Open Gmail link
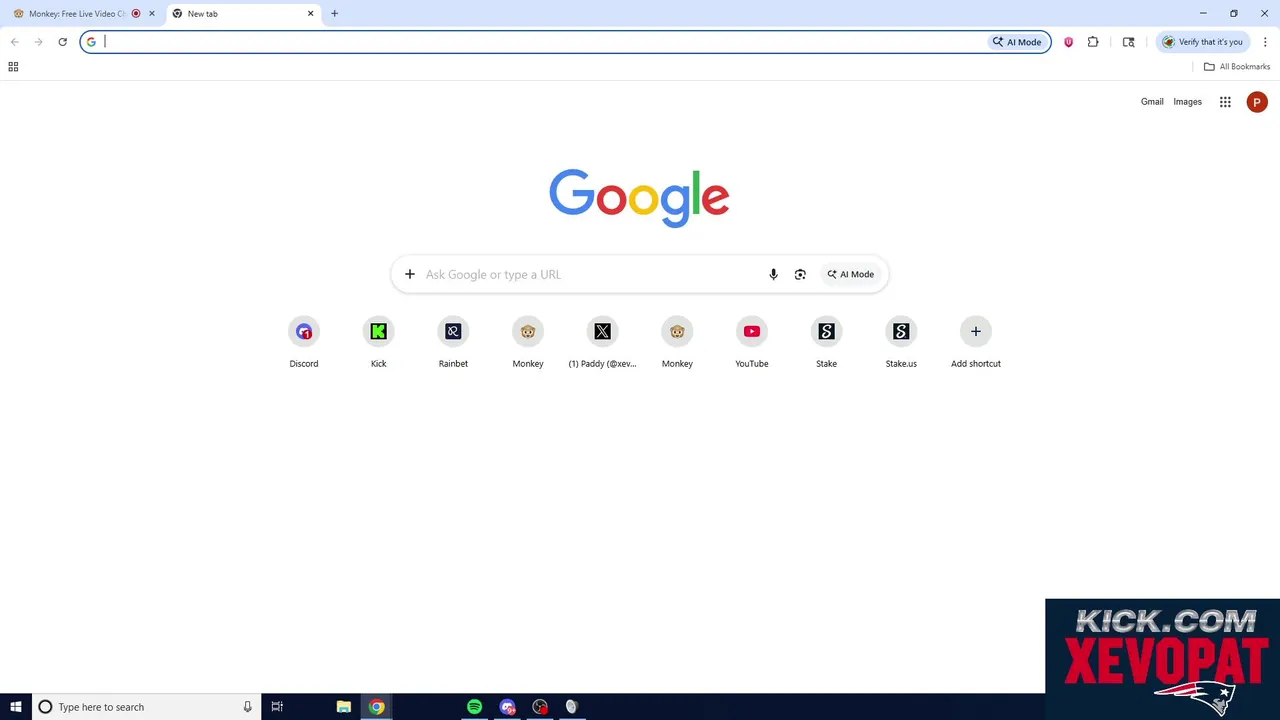 1152,102
